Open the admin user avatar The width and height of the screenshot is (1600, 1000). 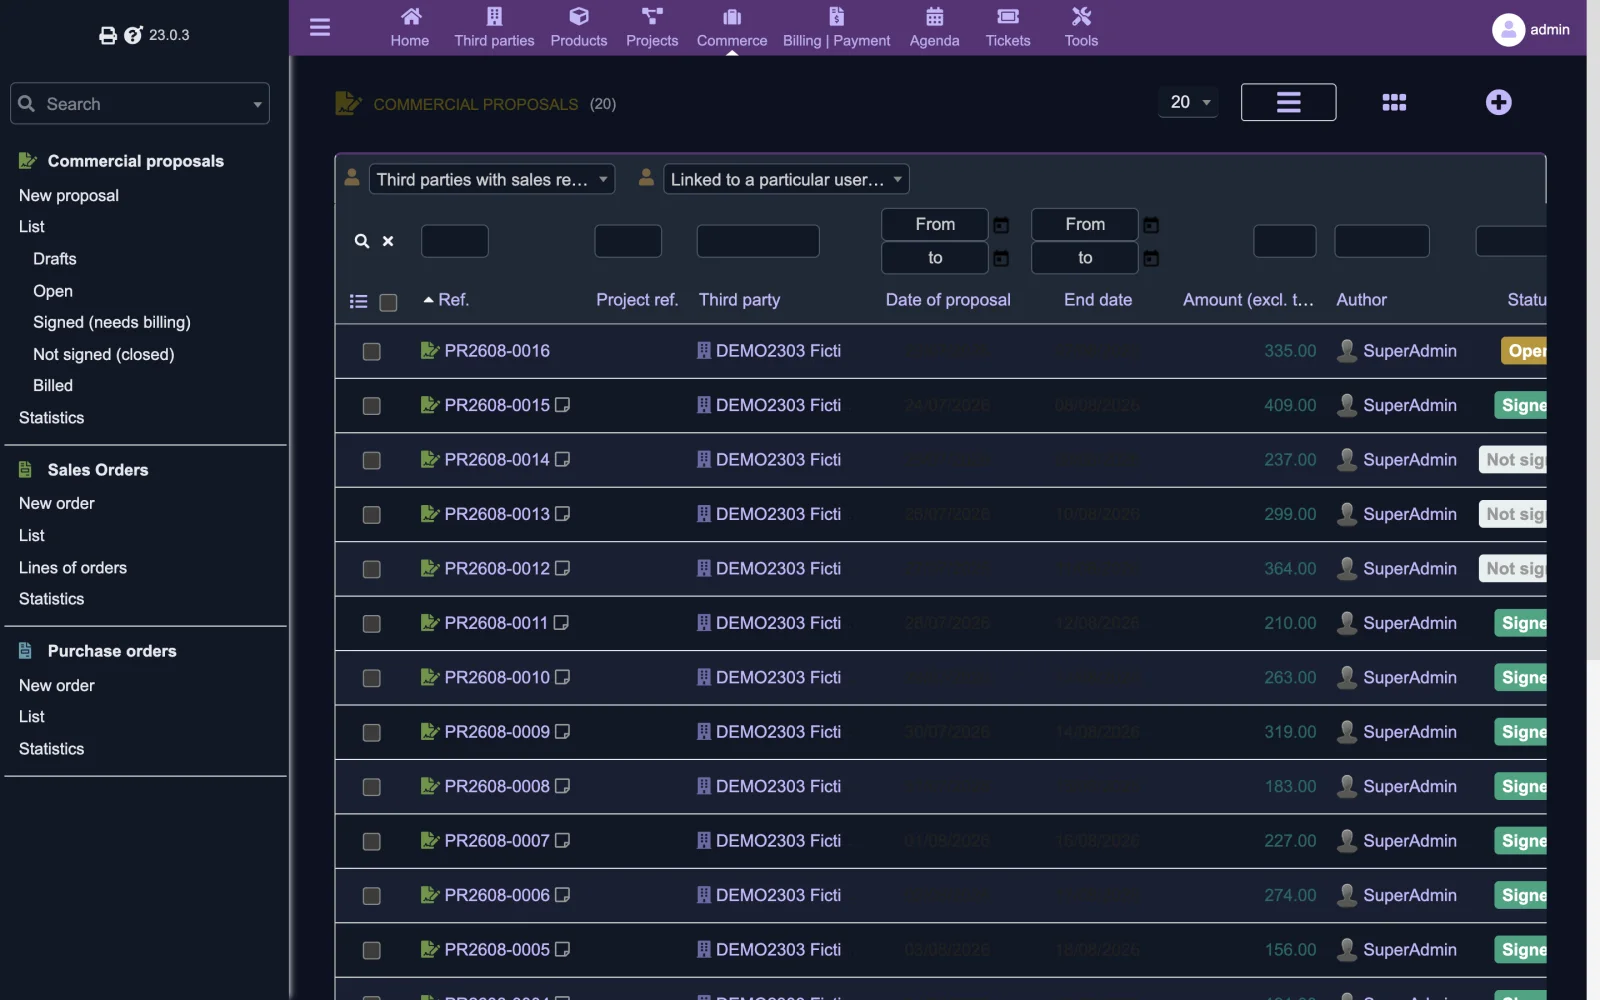(x=1508, y=30)
